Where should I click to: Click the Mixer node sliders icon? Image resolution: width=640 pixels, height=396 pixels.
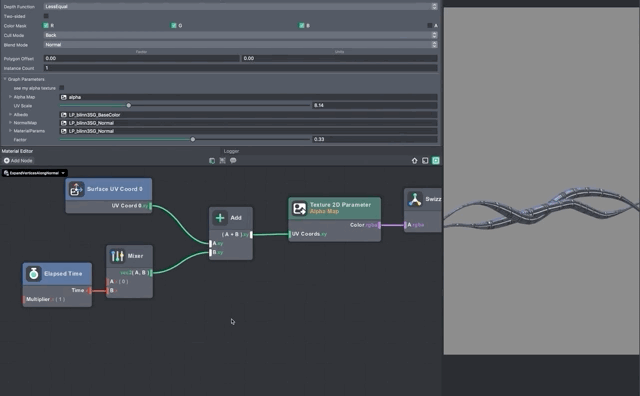[x=117, y=256]
